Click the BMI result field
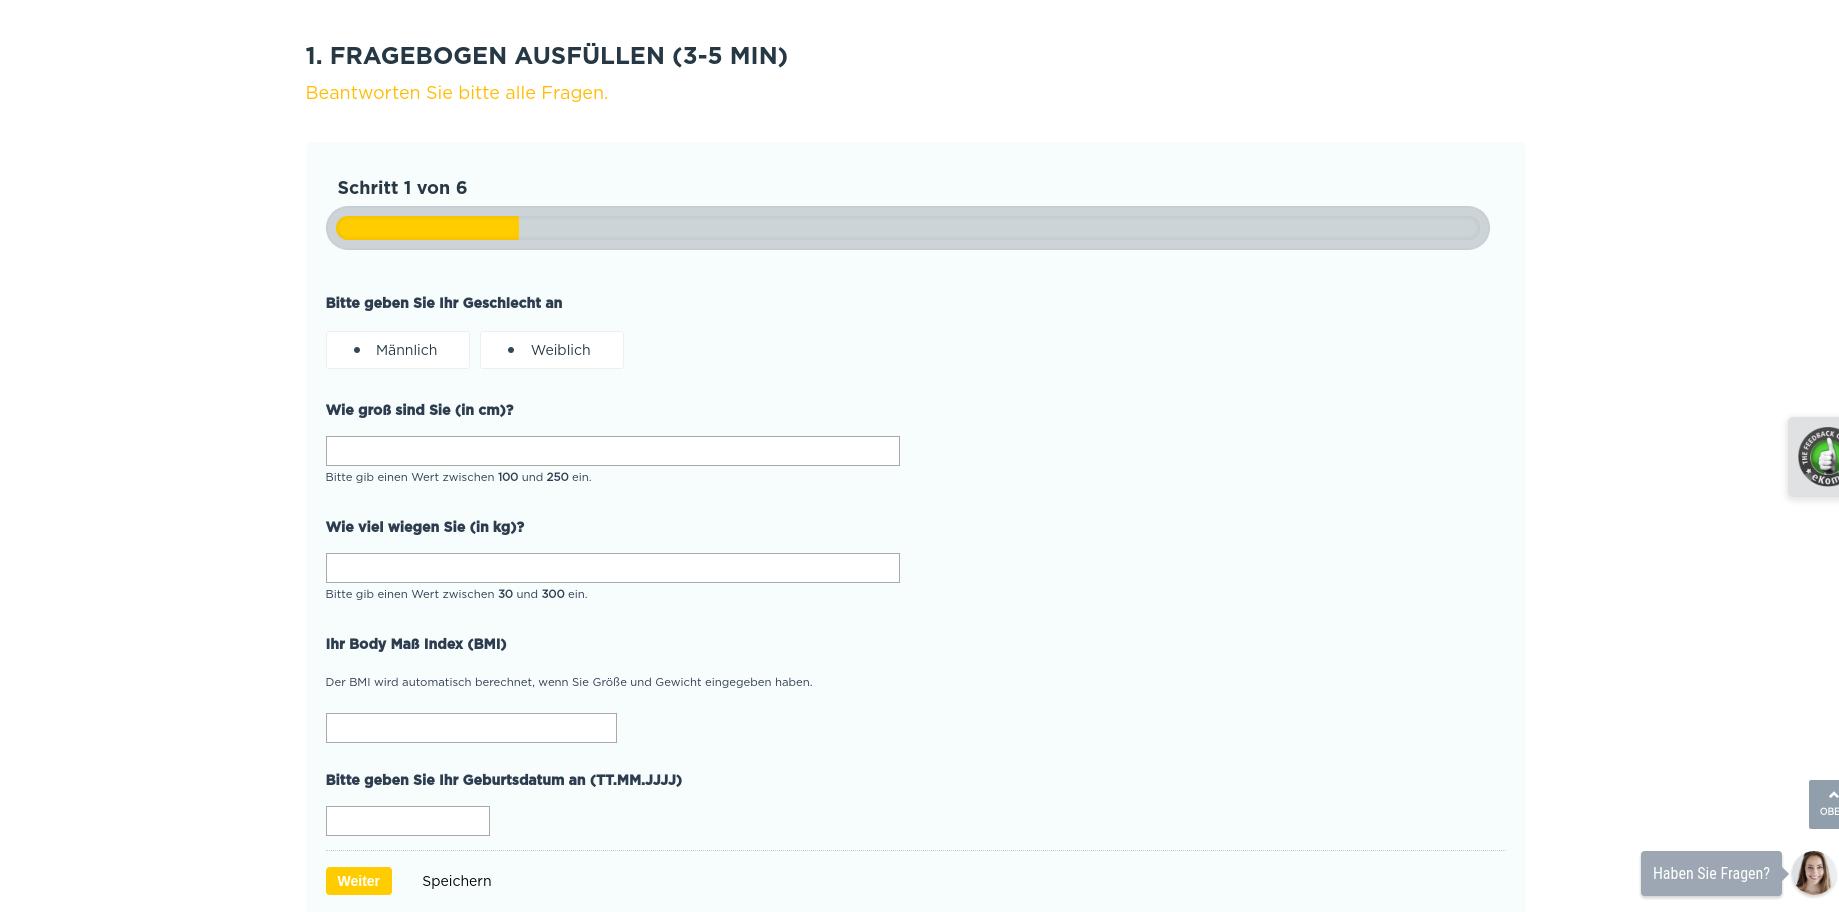The image size is (1839, 912). [471, 728]
